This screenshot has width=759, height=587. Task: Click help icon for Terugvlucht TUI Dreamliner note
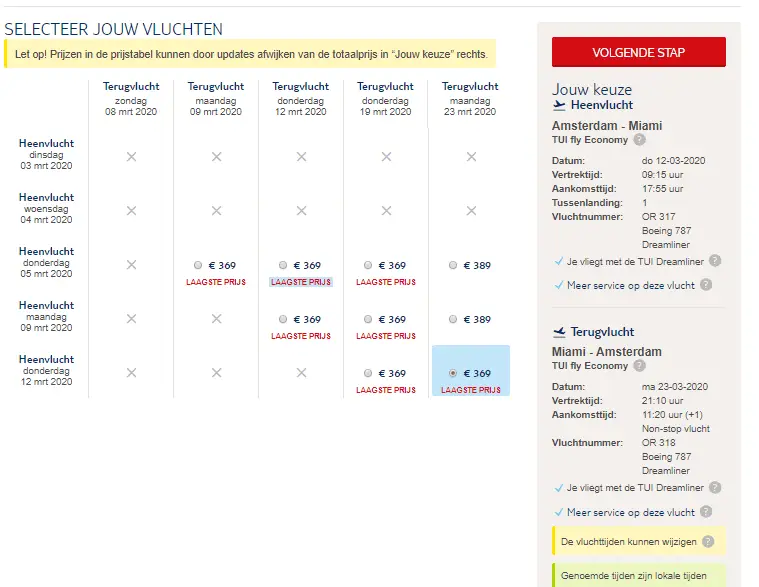[x=715, y=487]
